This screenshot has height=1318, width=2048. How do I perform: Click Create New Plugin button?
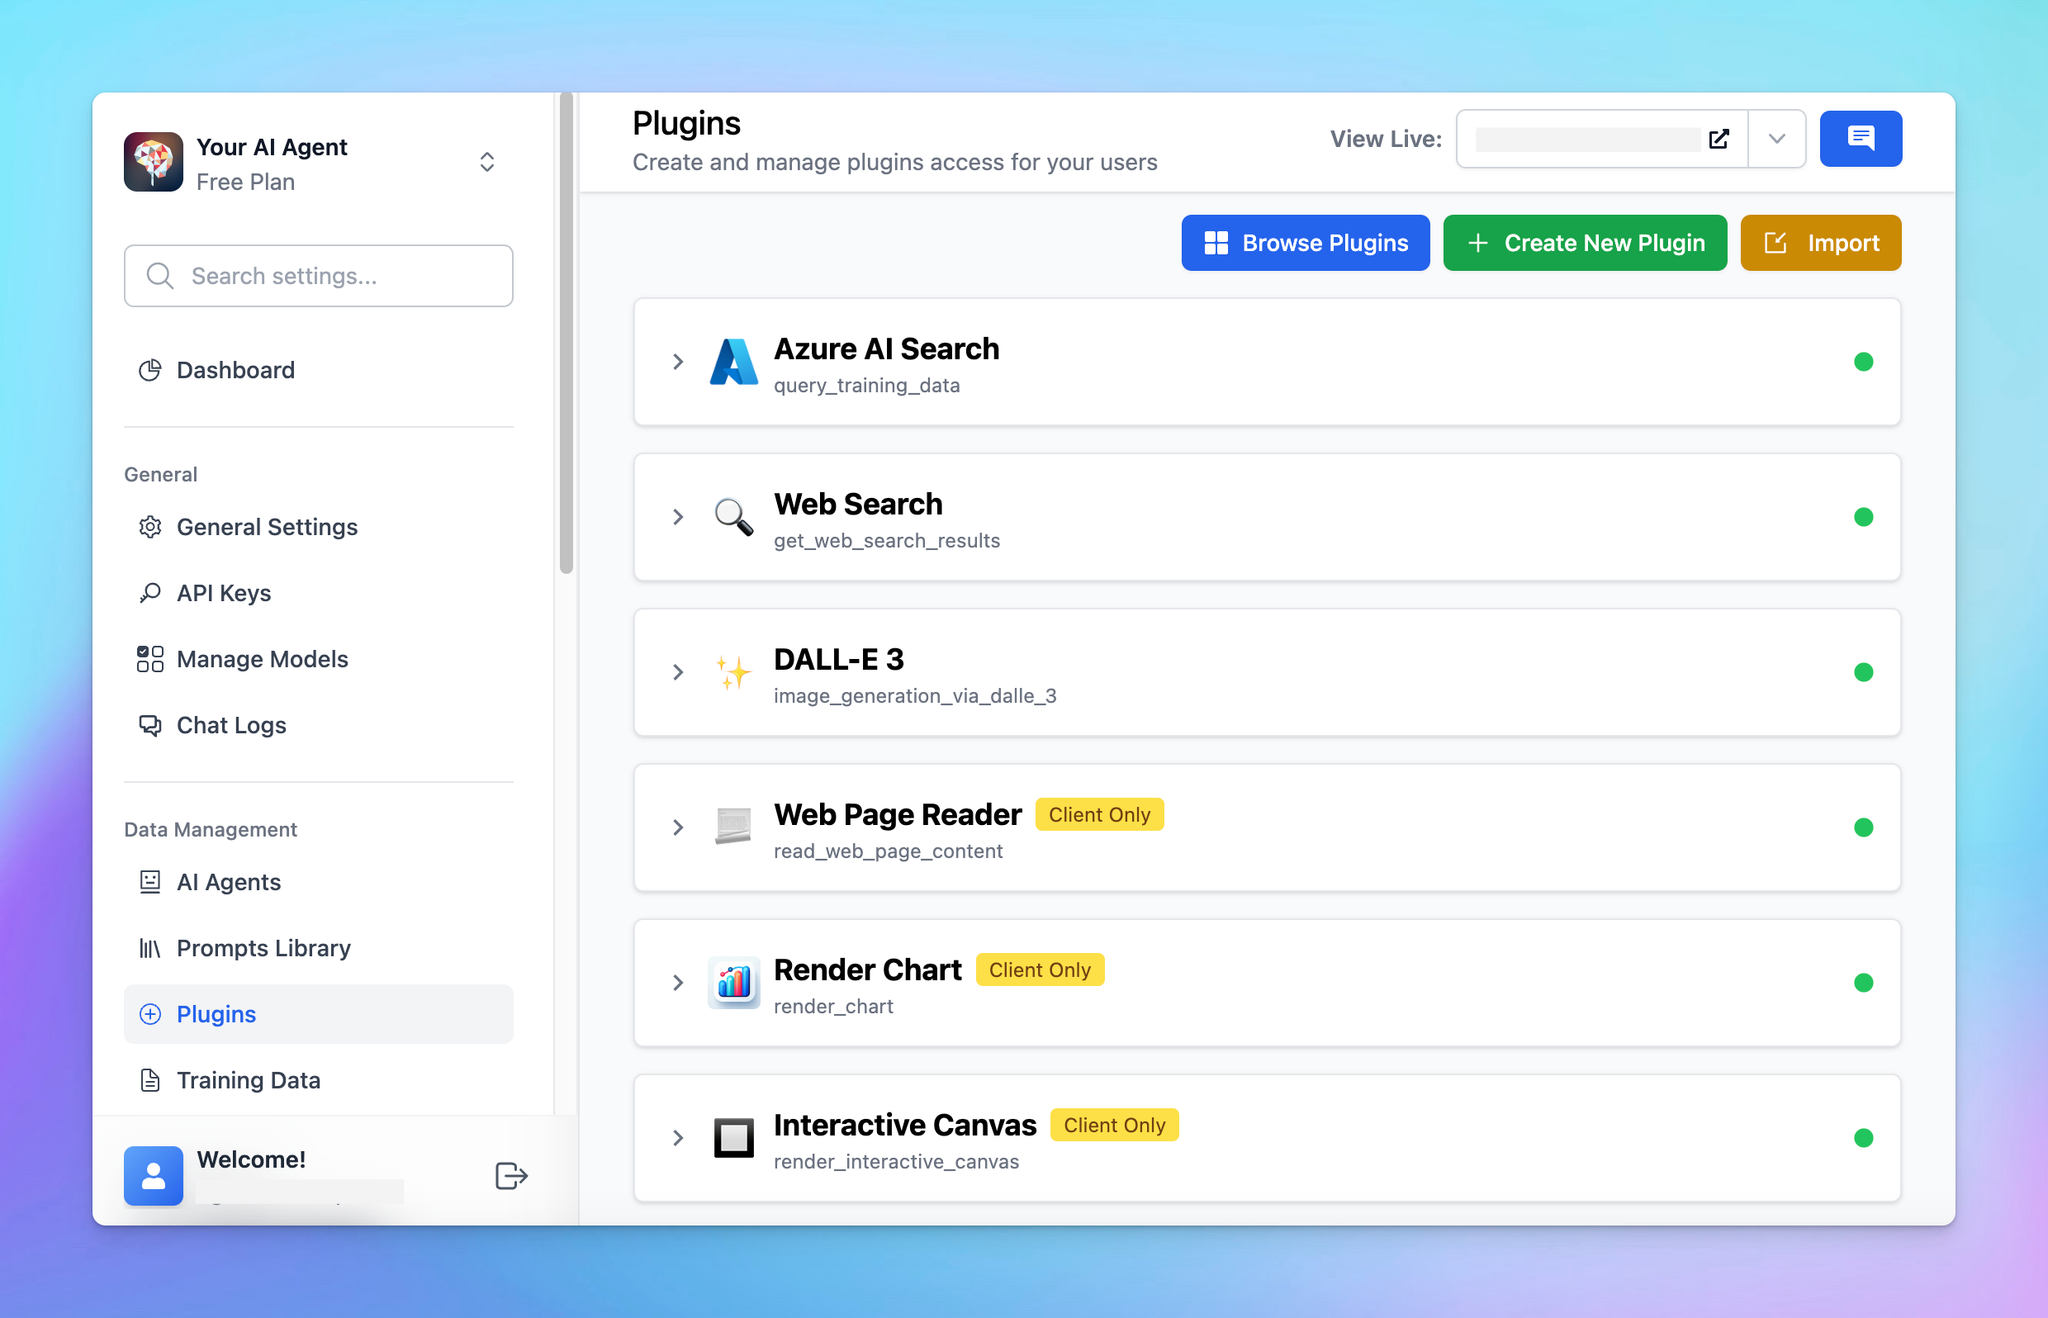(x=1585, y=243)
